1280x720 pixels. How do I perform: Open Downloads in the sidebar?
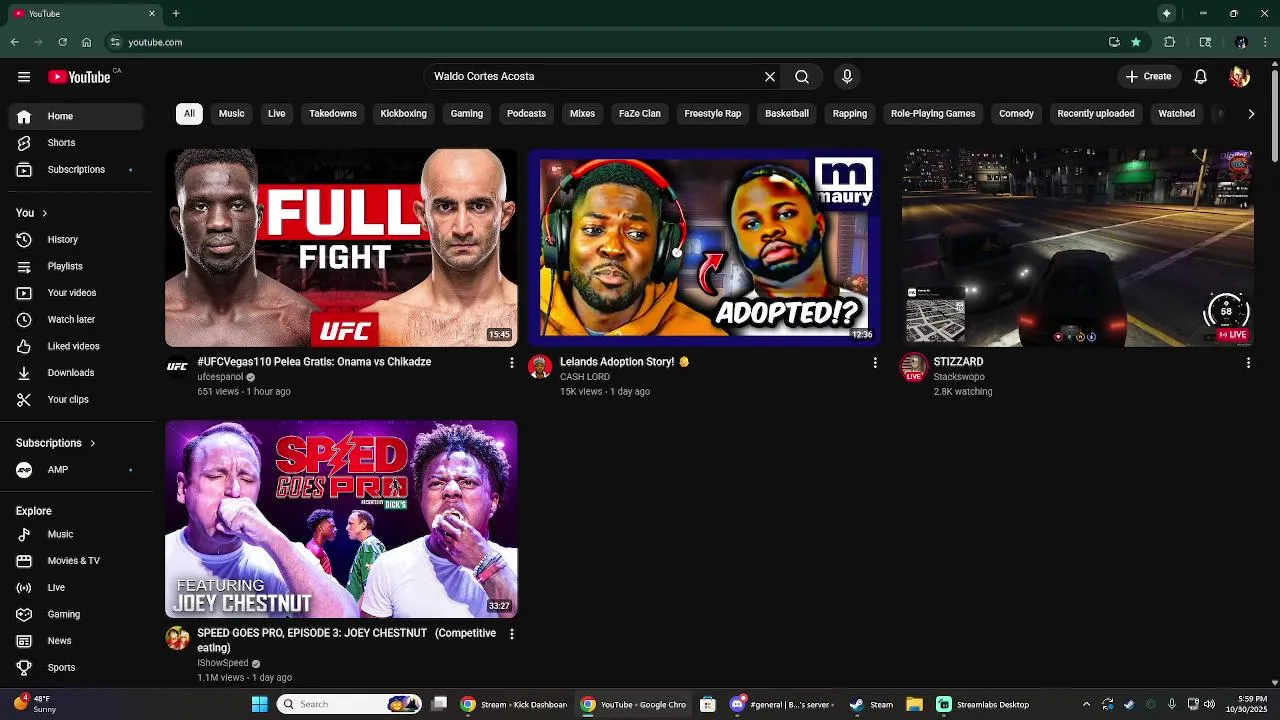tap(76, 373)
